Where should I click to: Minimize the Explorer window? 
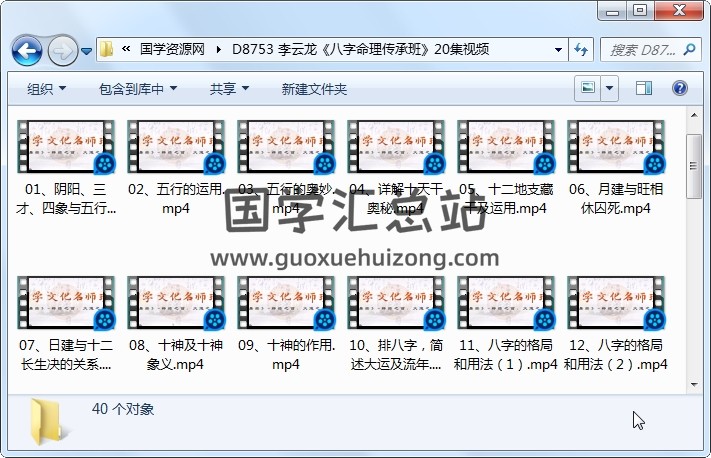pos(612,11)
